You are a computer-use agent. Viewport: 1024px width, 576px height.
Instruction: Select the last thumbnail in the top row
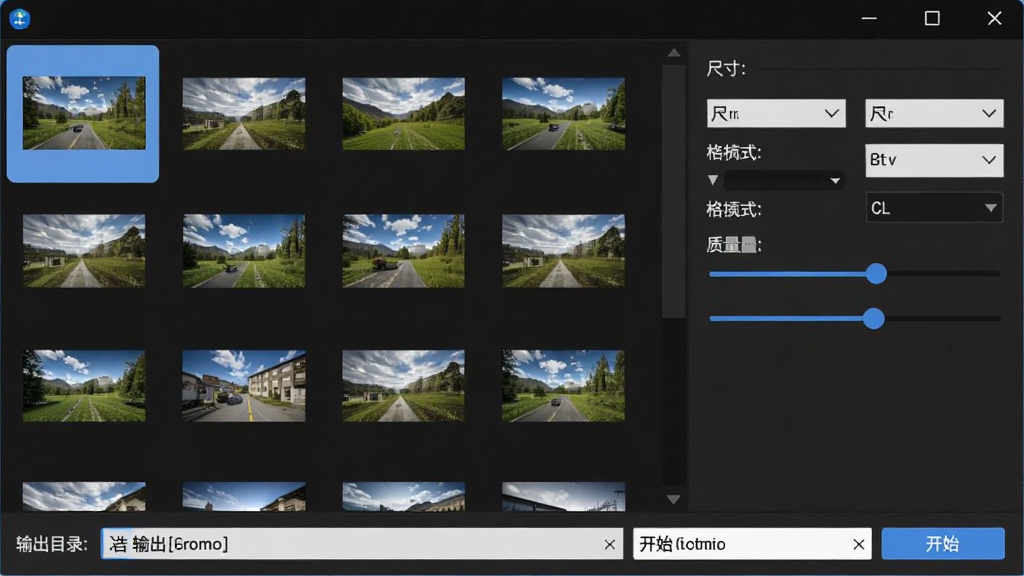pyautogui.click(x=564, y=114)
